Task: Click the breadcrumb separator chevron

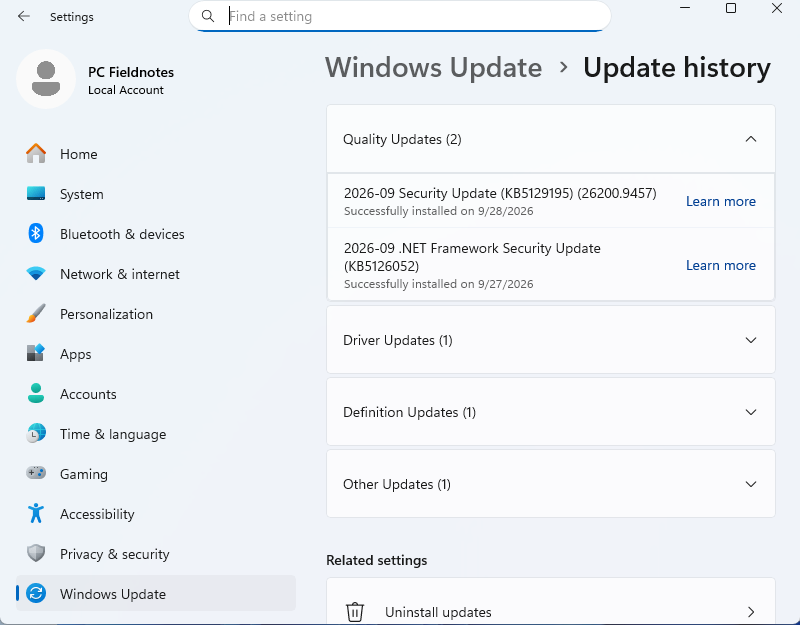Action: coord(563,67)
